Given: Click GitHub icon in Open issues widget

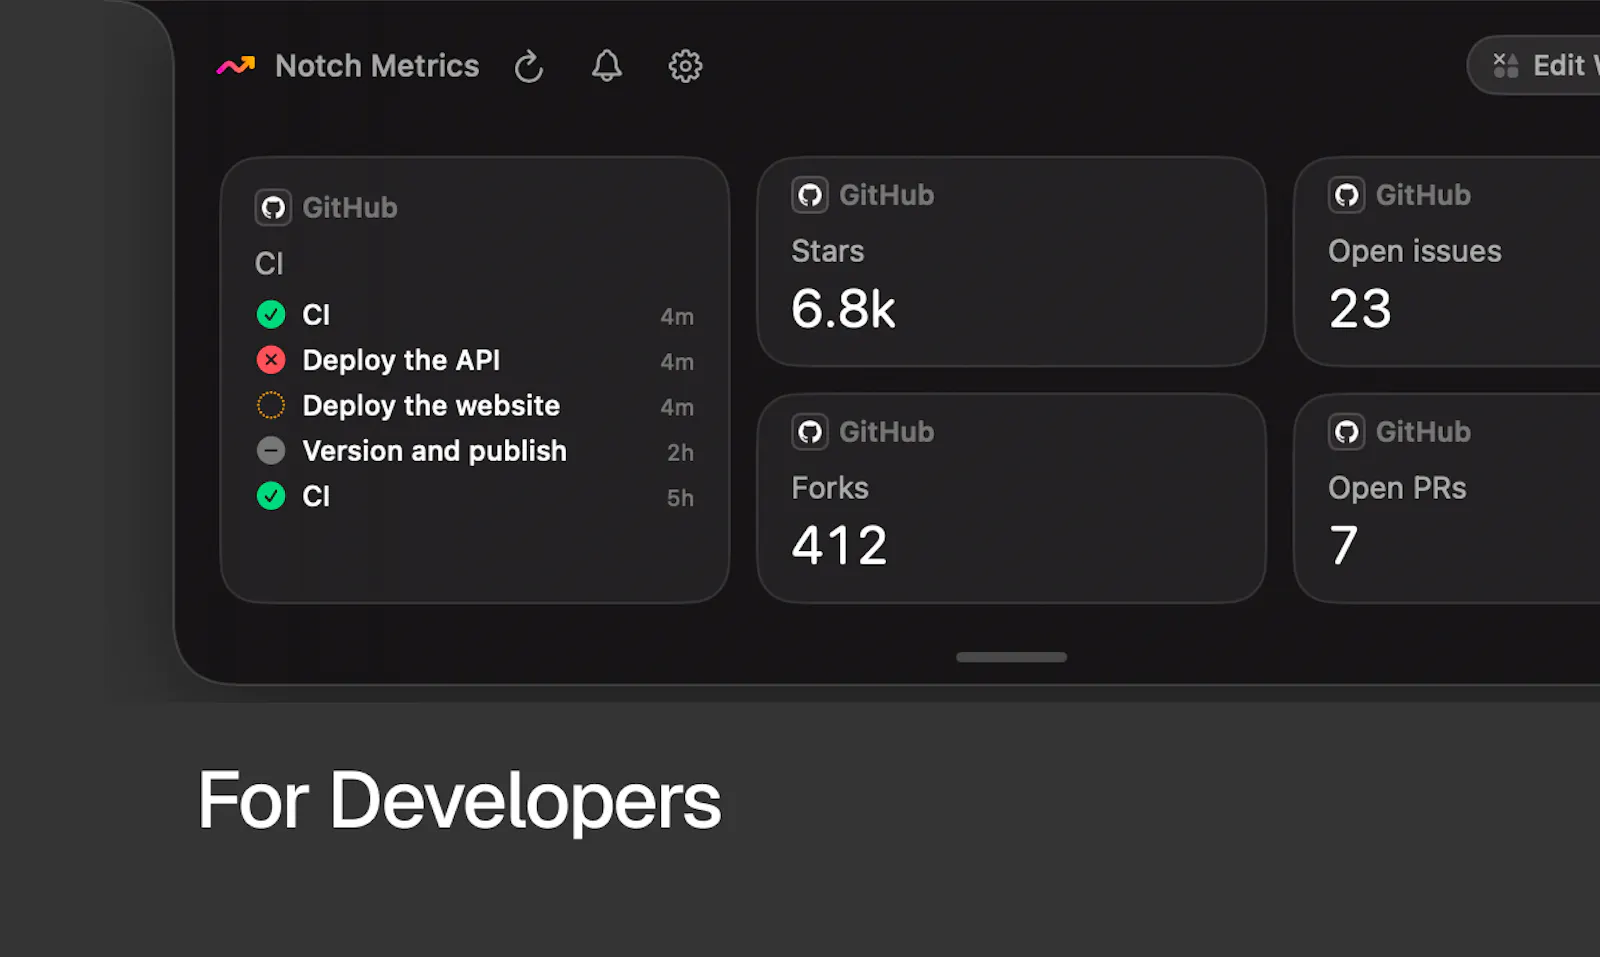Looking at the screenshot, I should [1347, 195].
